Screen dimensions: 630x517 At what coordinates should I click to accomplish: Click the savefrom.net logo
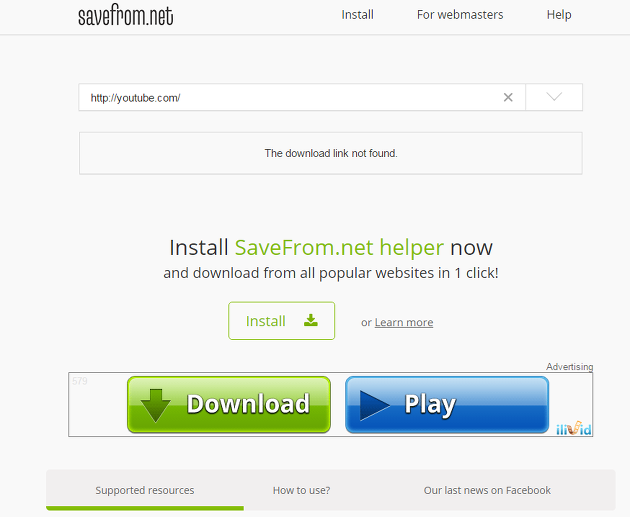point(126,15)
